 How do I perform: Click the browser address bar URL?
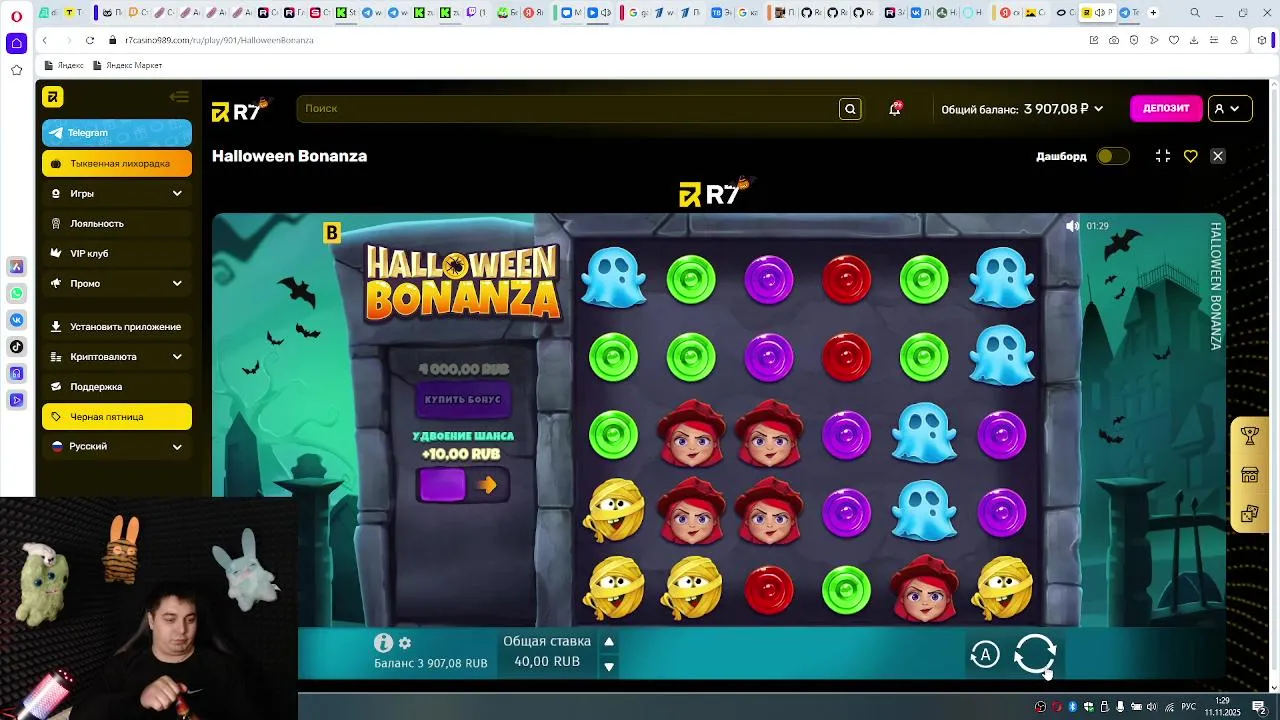point(219,40)
